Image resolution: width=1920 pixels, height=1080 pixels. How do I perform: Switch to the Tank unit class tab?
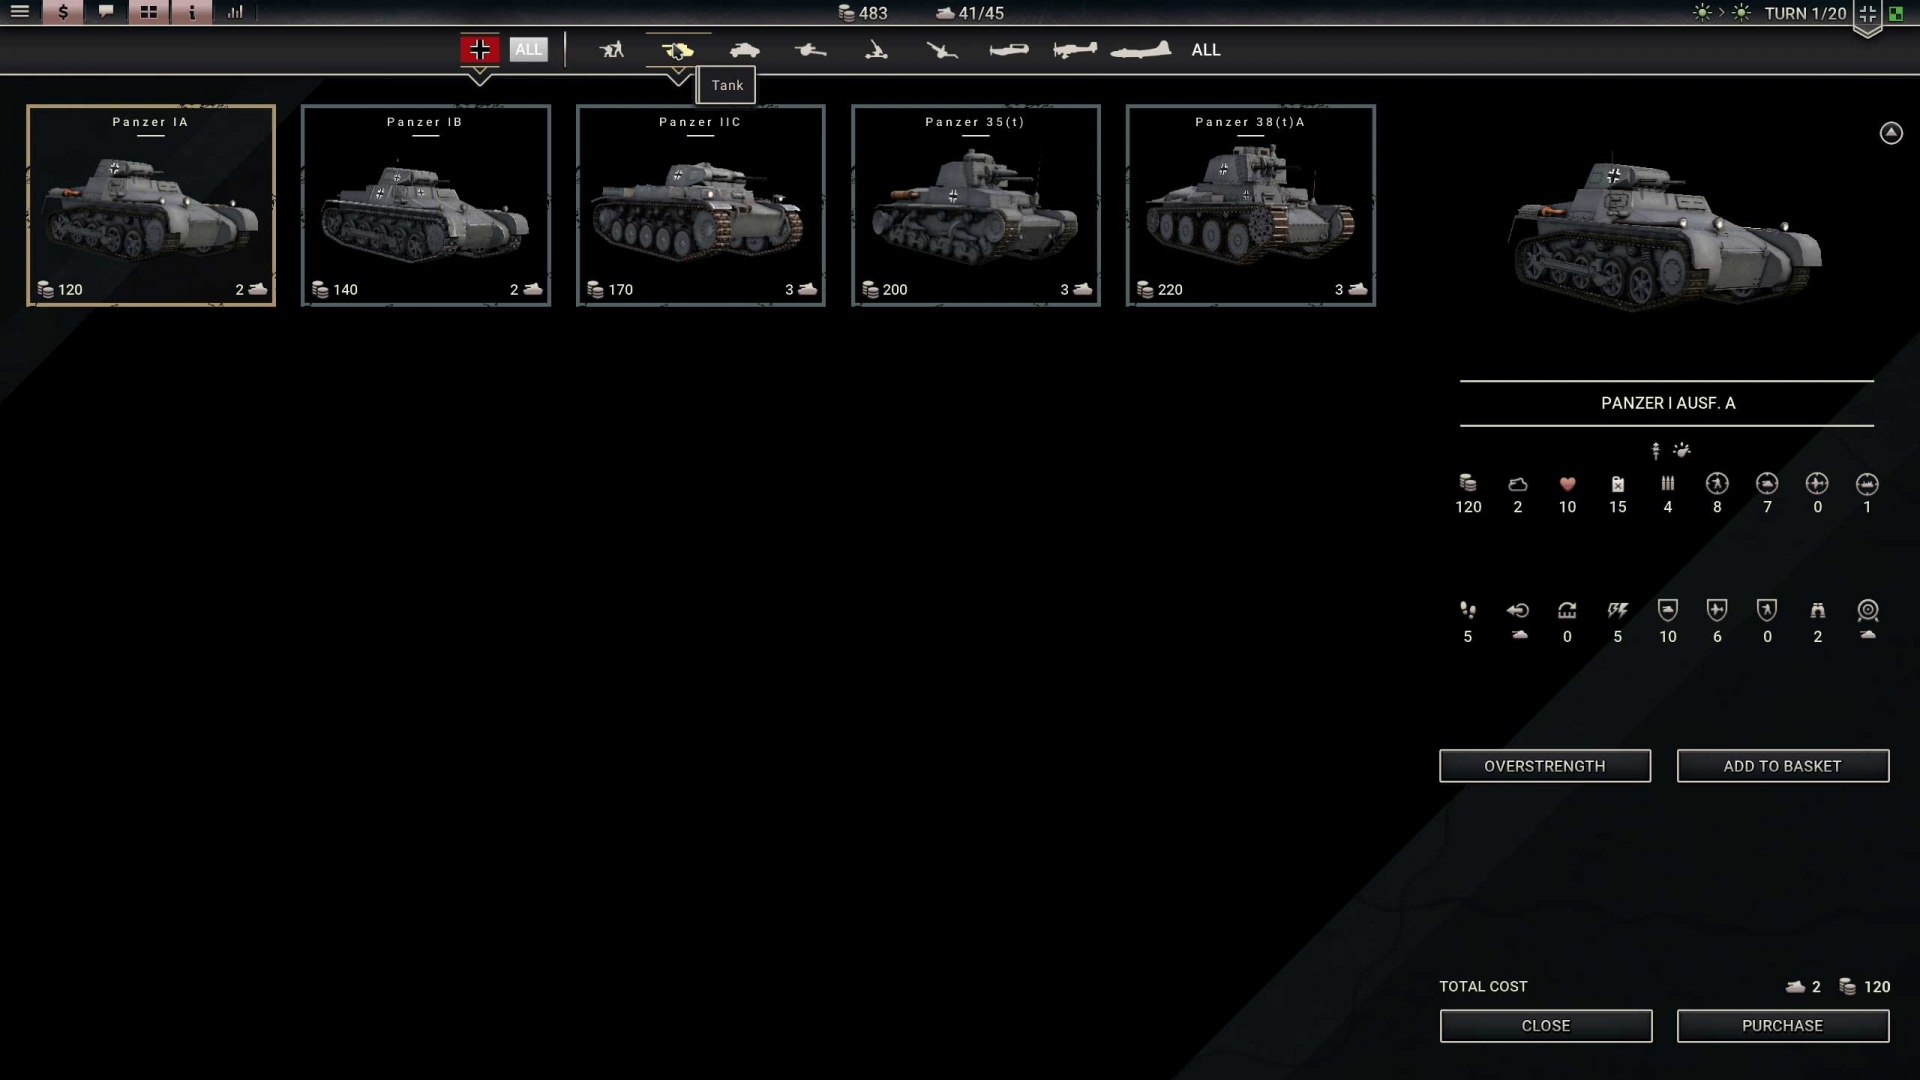click(677, 49)
